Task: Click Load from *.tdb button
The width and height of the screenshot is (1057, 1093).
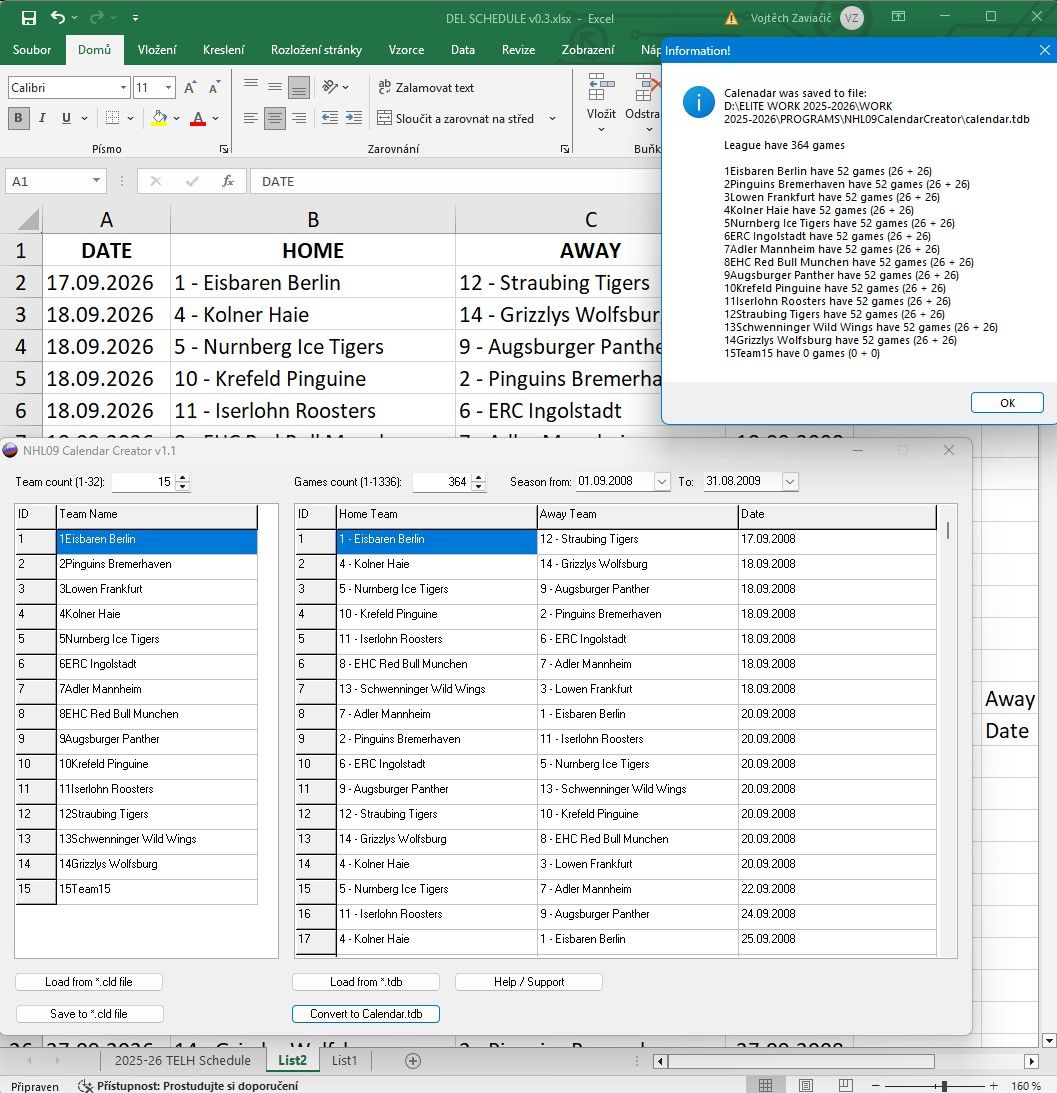Action: [x=366, y=981]
